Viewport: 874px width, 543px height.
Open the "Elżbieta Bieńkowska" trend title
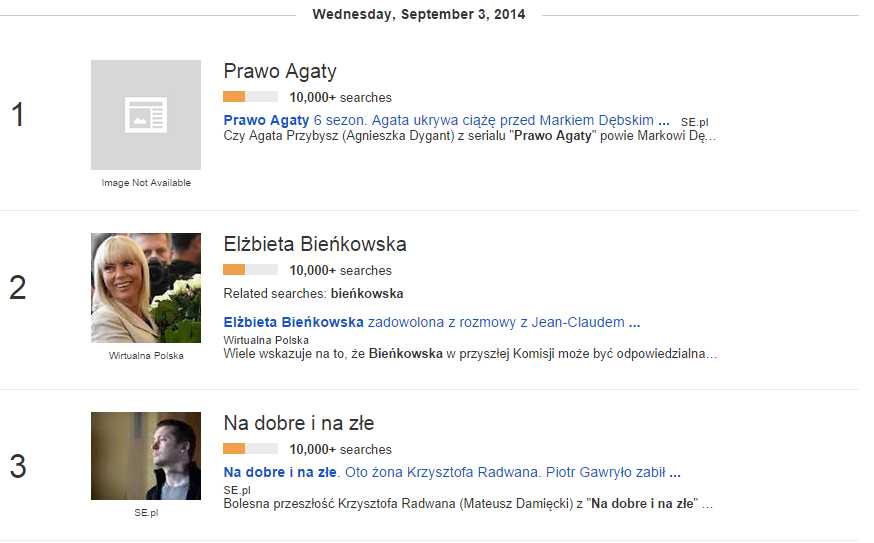coord(315,245)
